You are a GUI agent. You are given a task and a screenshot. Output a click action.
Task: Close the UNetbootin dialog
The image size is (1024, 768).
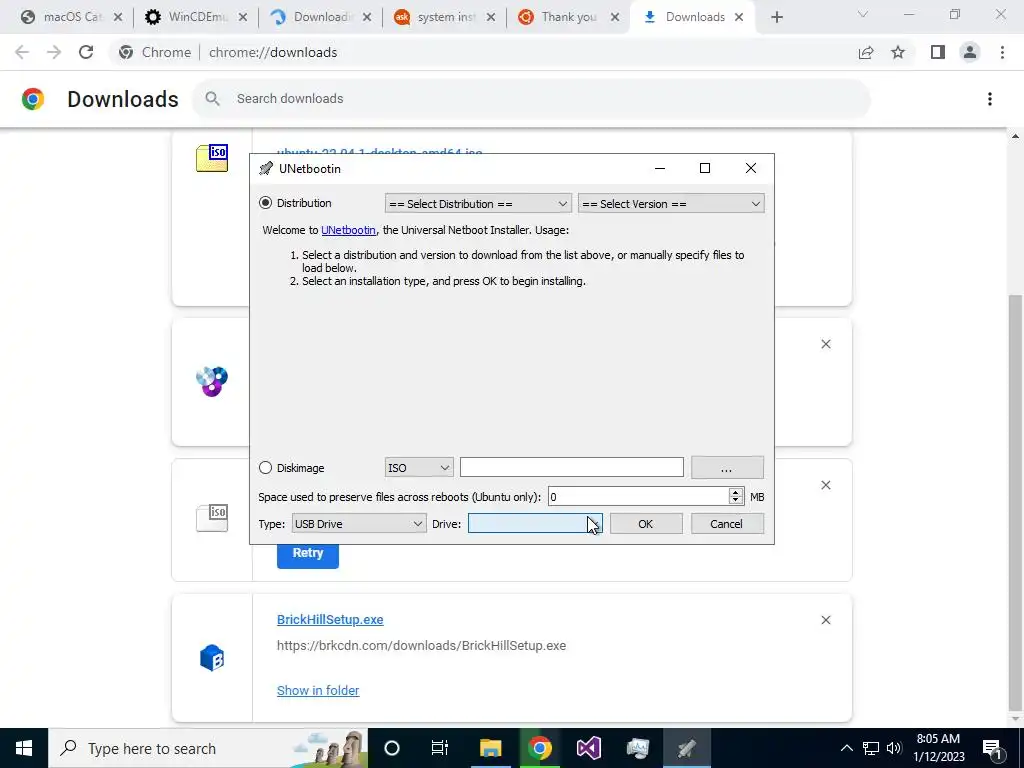pyautogui.click(x=751, y=168)
